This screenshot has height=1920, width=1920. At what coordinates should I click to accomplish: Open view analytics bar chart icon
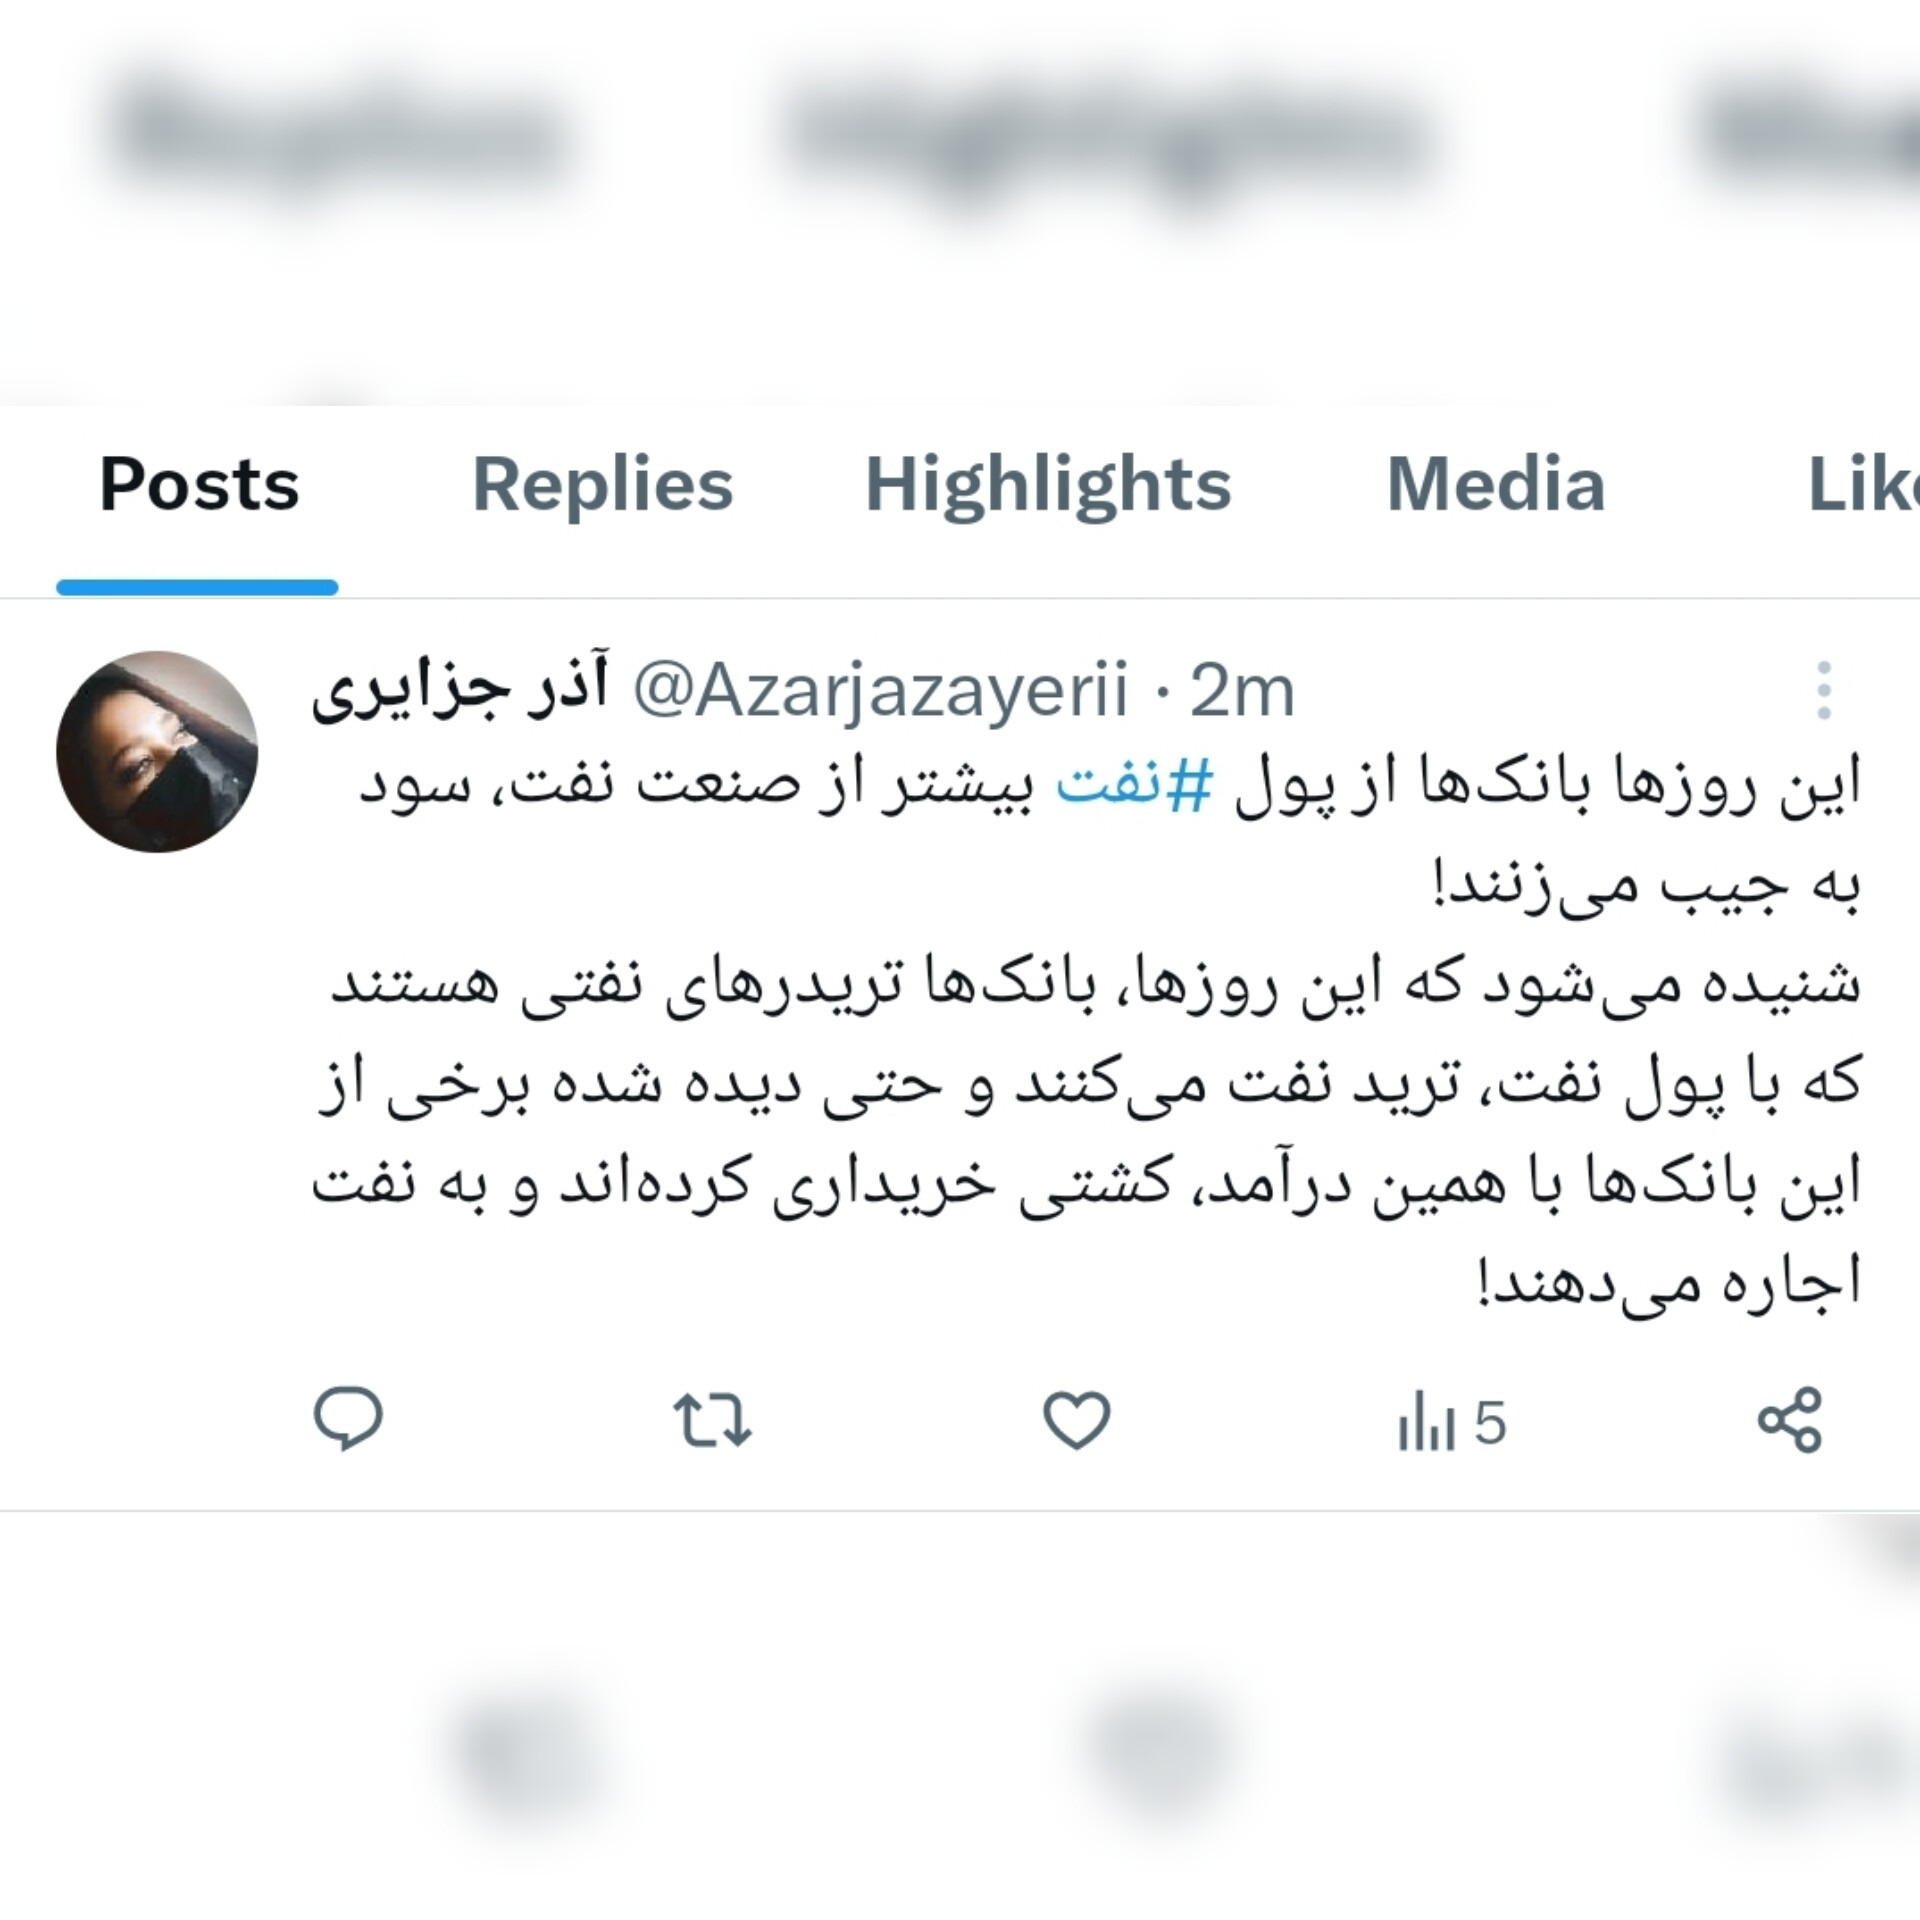click(1425, 1422)
